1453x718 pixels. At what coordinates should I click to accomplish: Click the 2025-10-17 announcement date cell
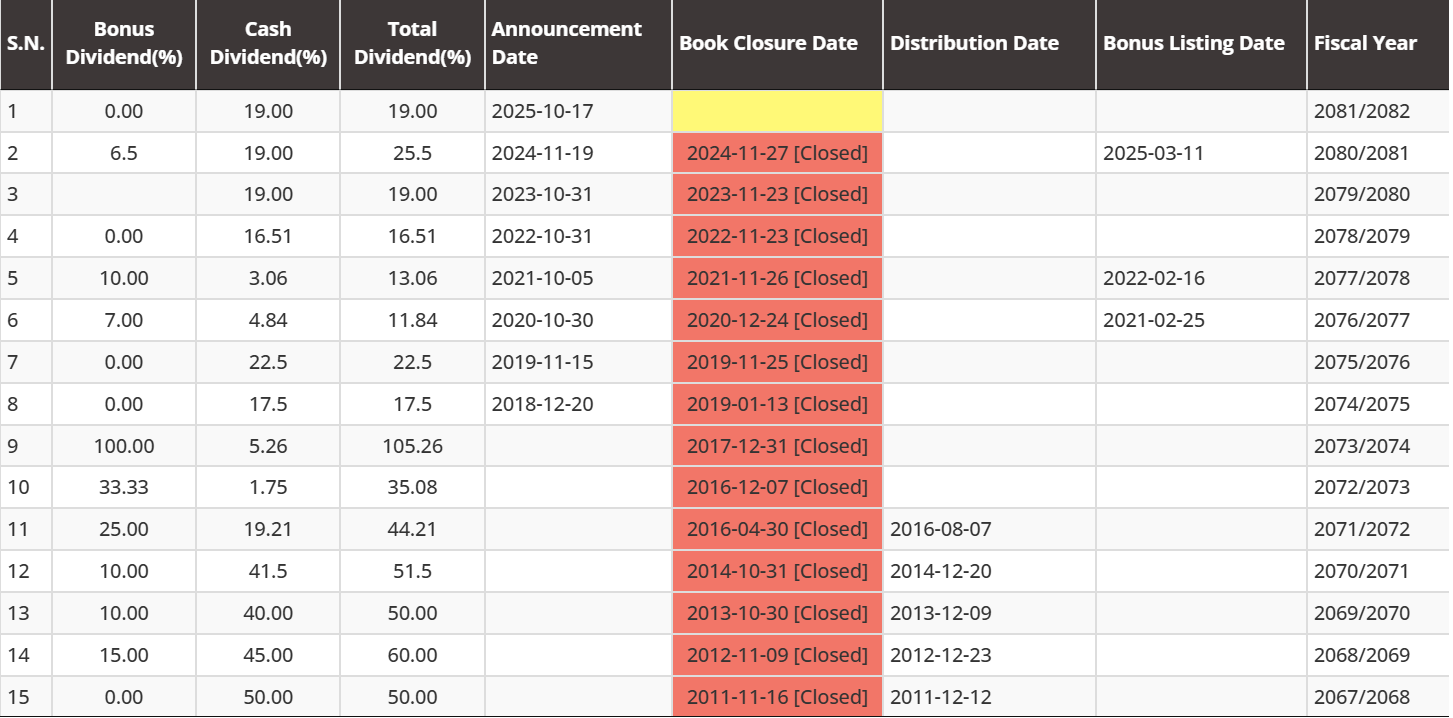coord(542,111)
